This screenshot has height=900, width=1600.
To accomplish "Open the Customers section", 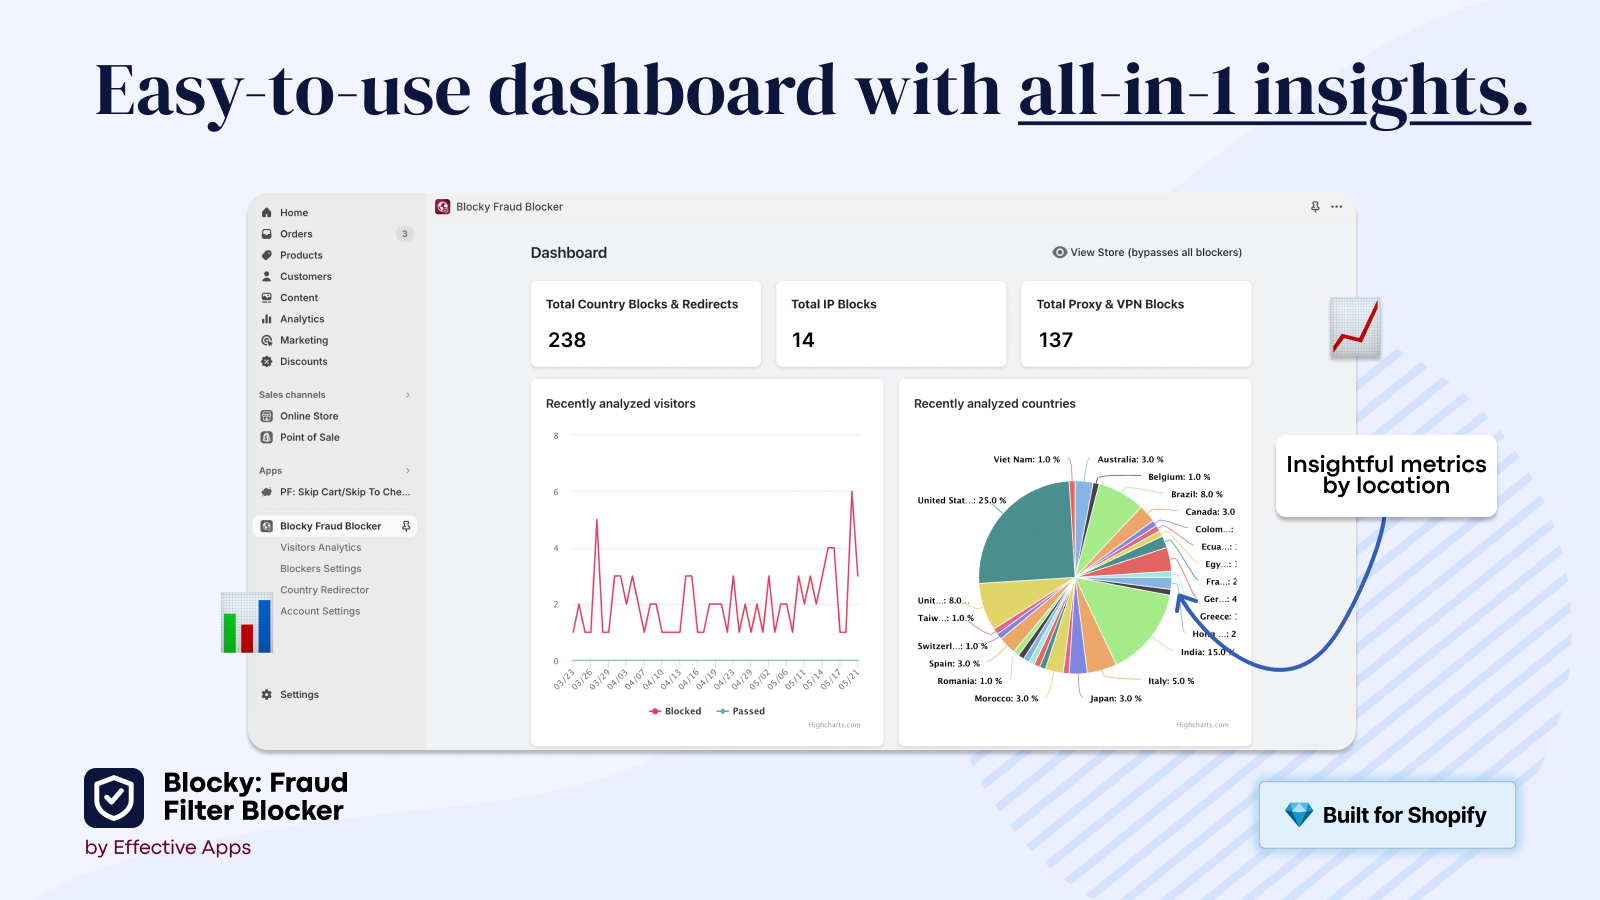I will pos(306,276).
